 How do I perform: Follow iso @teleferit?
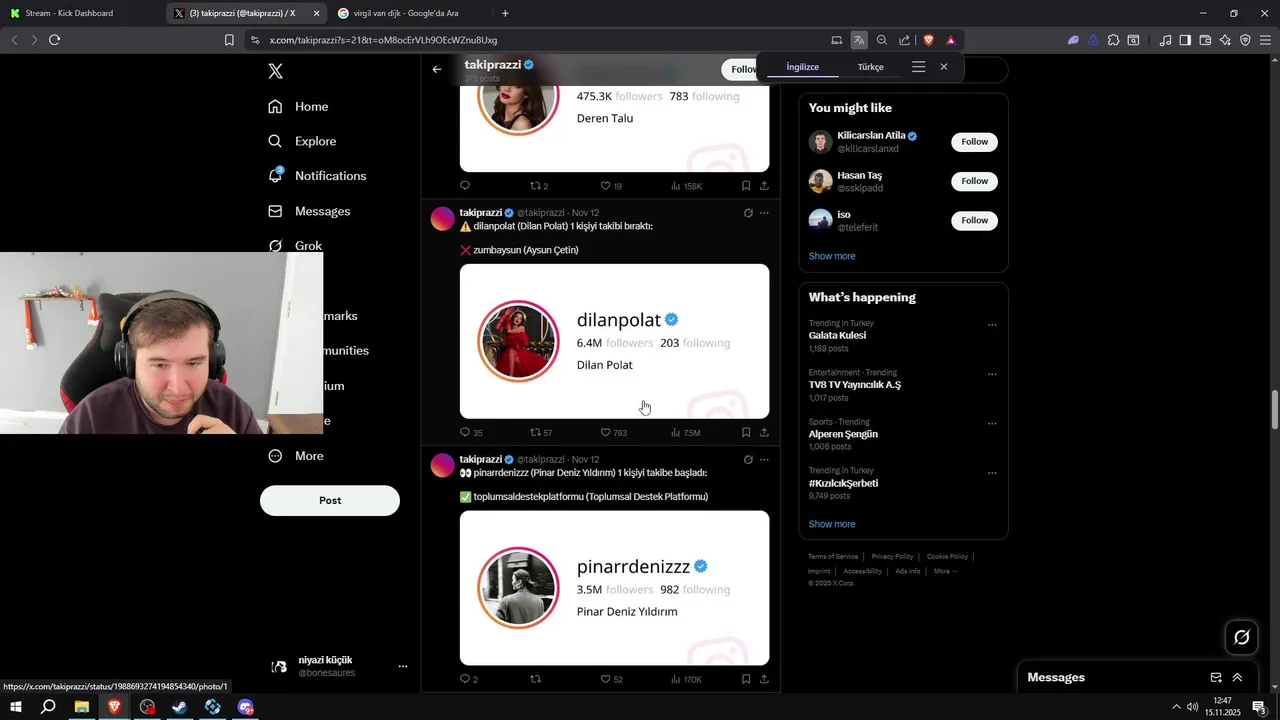click(974, 220)
